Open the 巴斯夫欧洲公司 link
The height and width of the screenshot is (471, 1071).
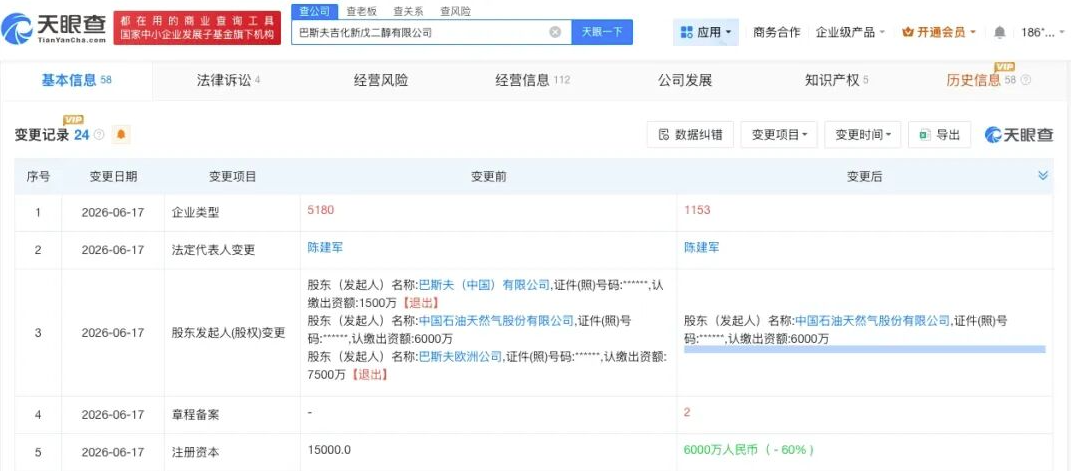click(x=460, y=356)
